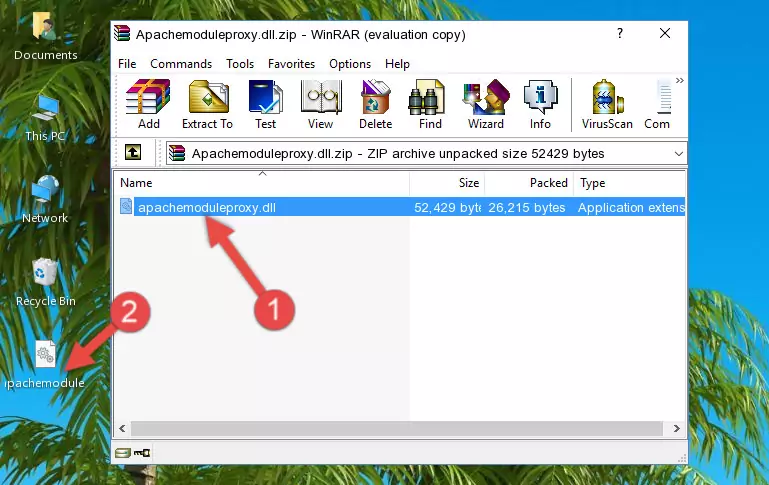Go up one folder level
The image size is (769, 485).
pos(133,153)
